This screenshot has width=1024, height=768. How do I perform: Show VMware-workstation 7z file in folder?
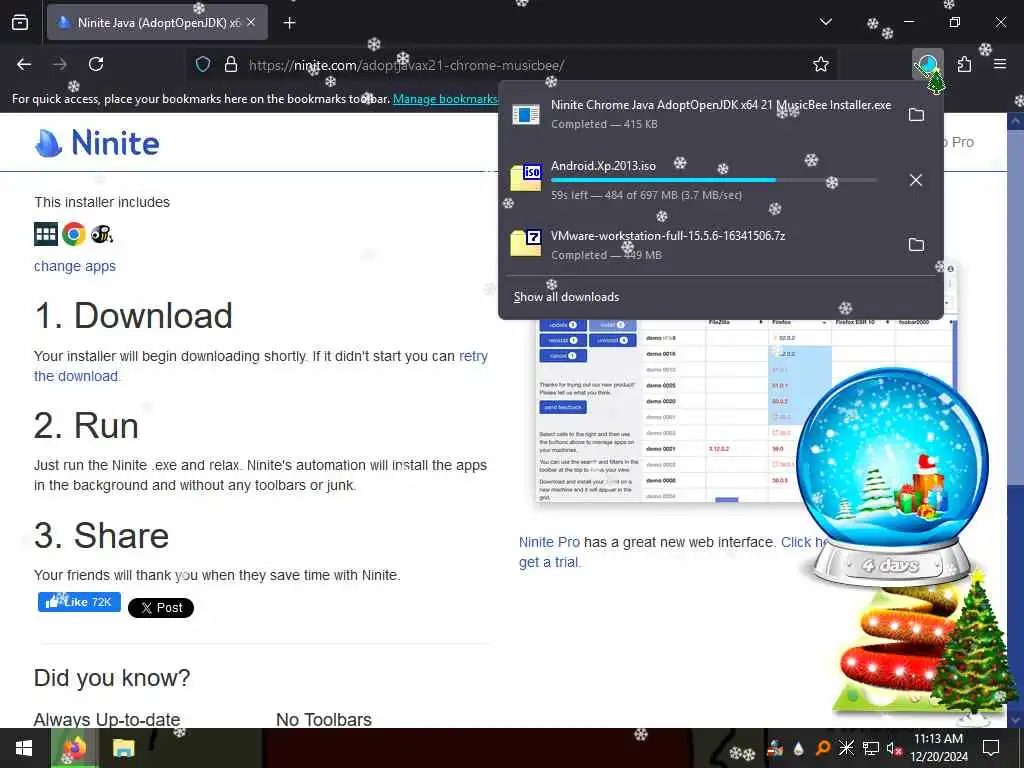pos(916,245)
